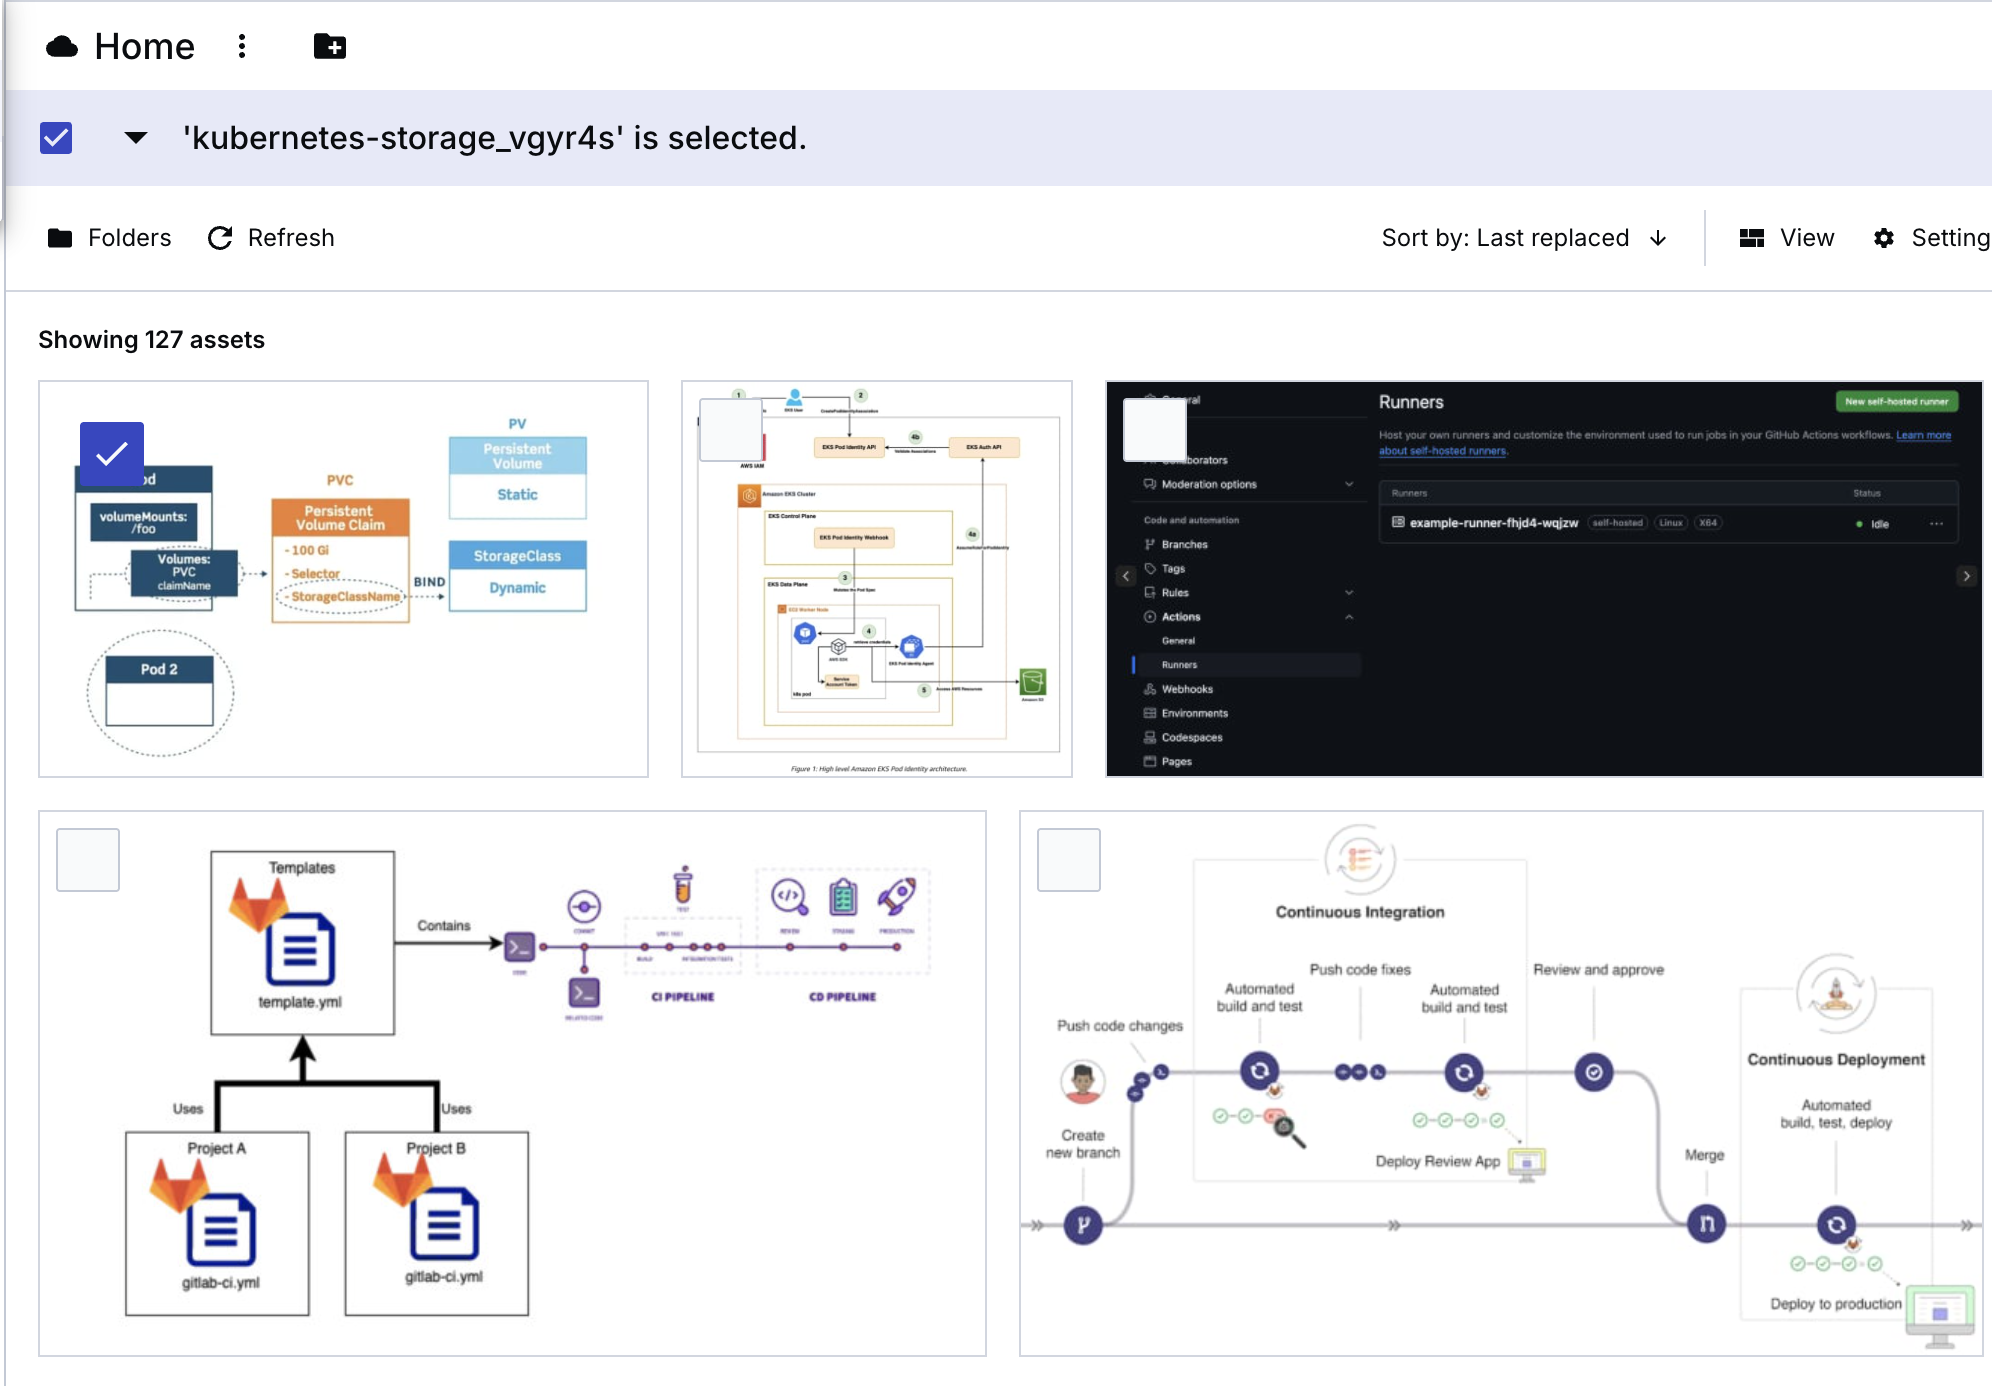Deselect the kubernetes storage PVC diagram checkbox
This screenshot has height=1386, width=1992.
112,454
